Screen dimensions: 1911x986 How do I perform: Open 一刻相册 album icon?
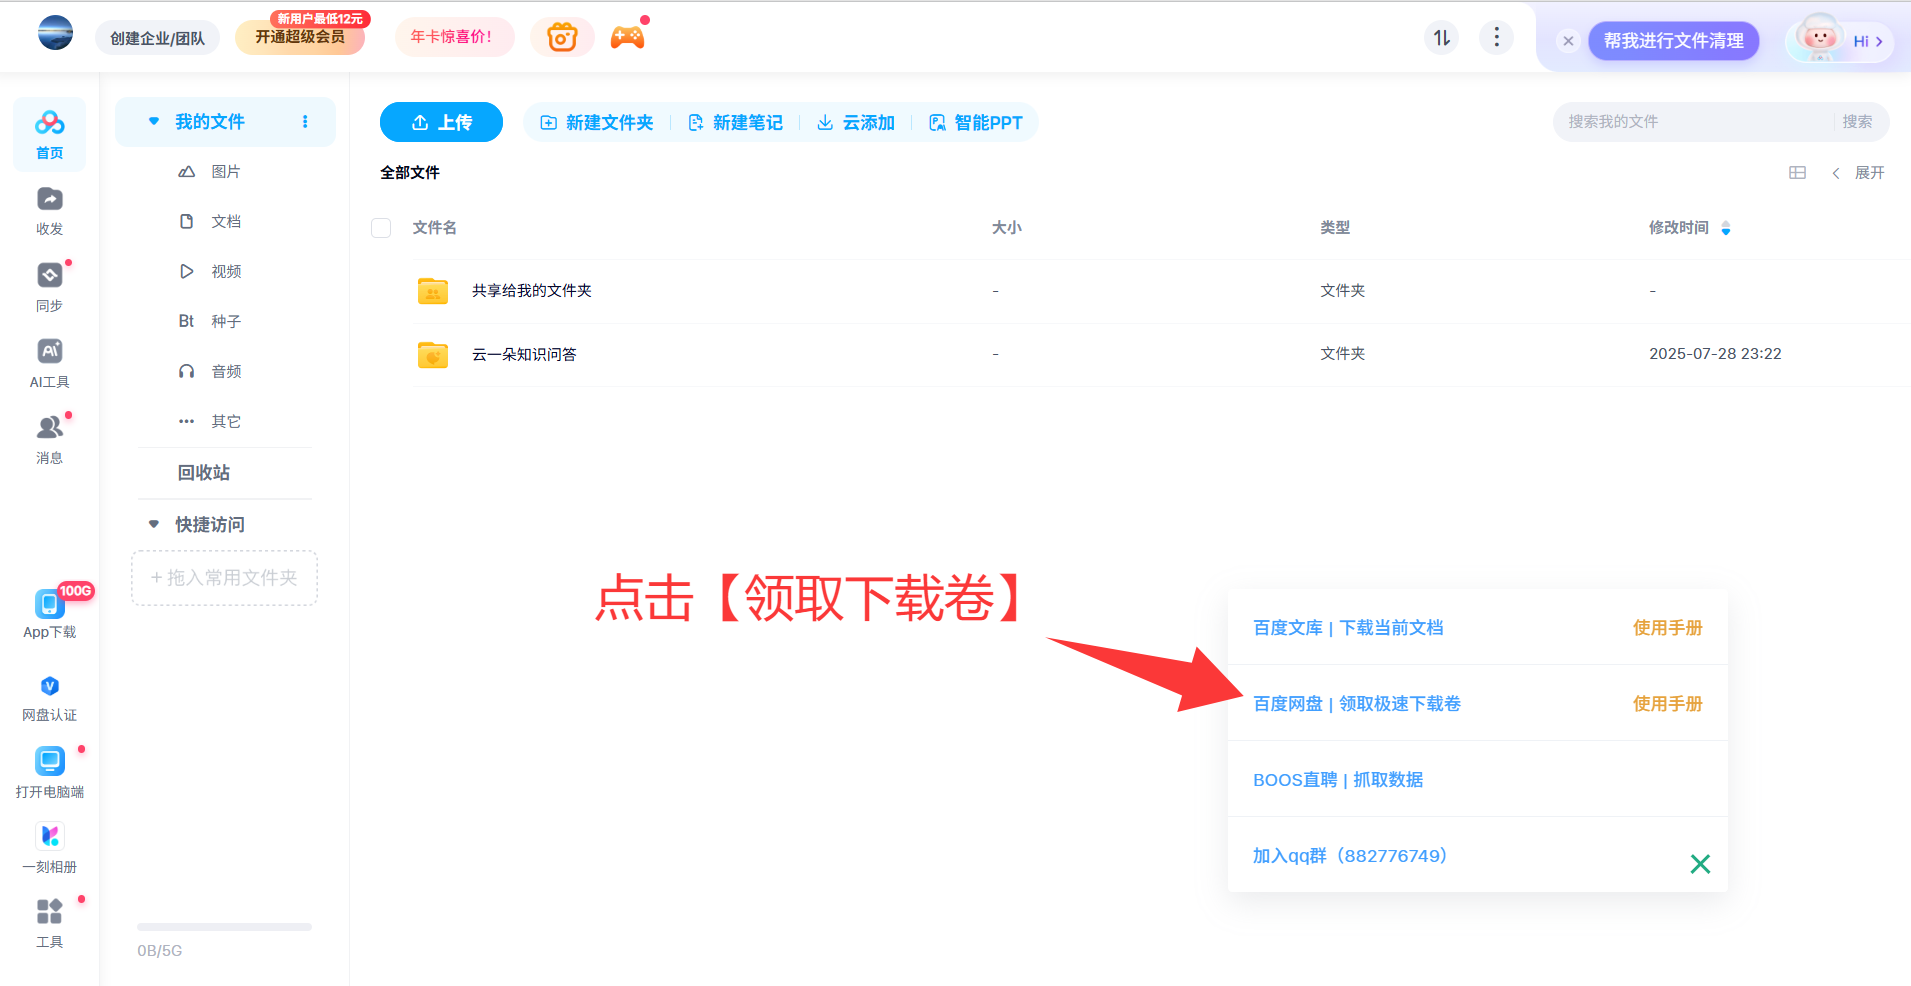tap(49, 847)
